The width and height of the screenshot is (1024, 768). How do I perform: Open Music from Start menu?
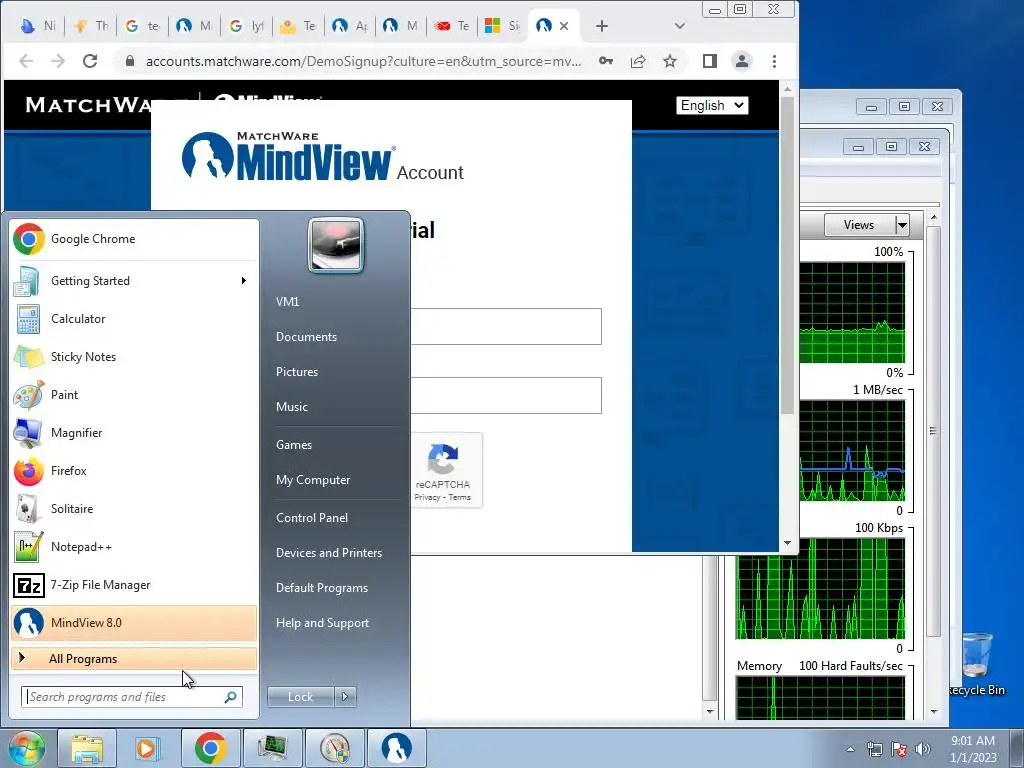coord(292,407)
